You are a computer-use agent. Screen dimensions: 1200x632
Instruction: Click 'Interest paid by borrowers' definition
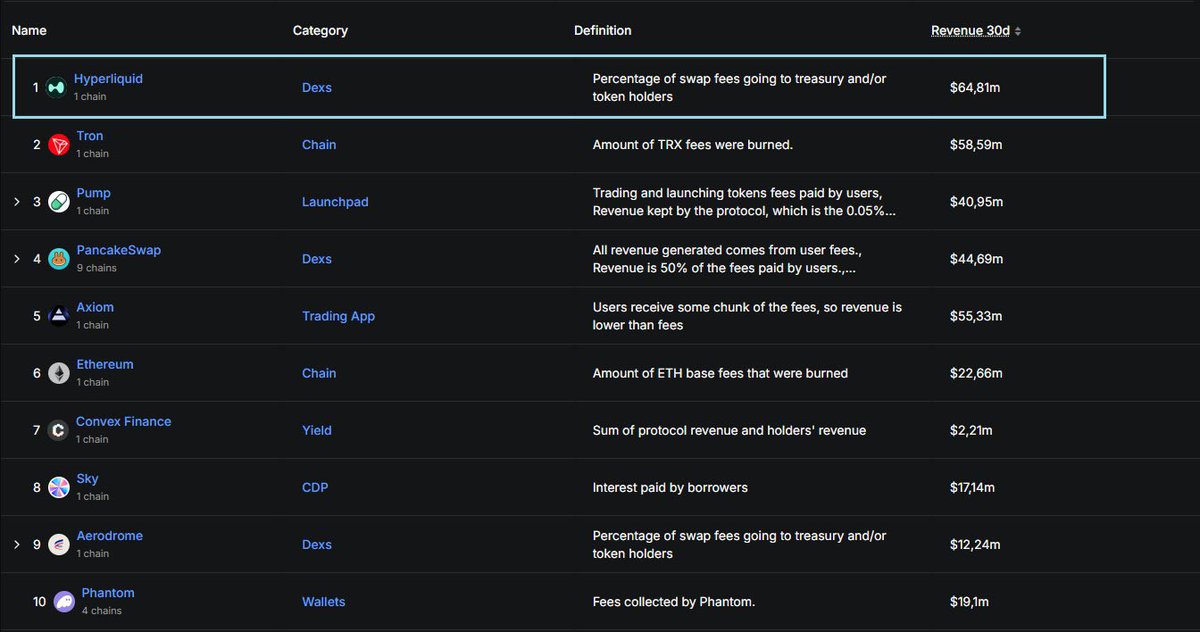point(670,487)
